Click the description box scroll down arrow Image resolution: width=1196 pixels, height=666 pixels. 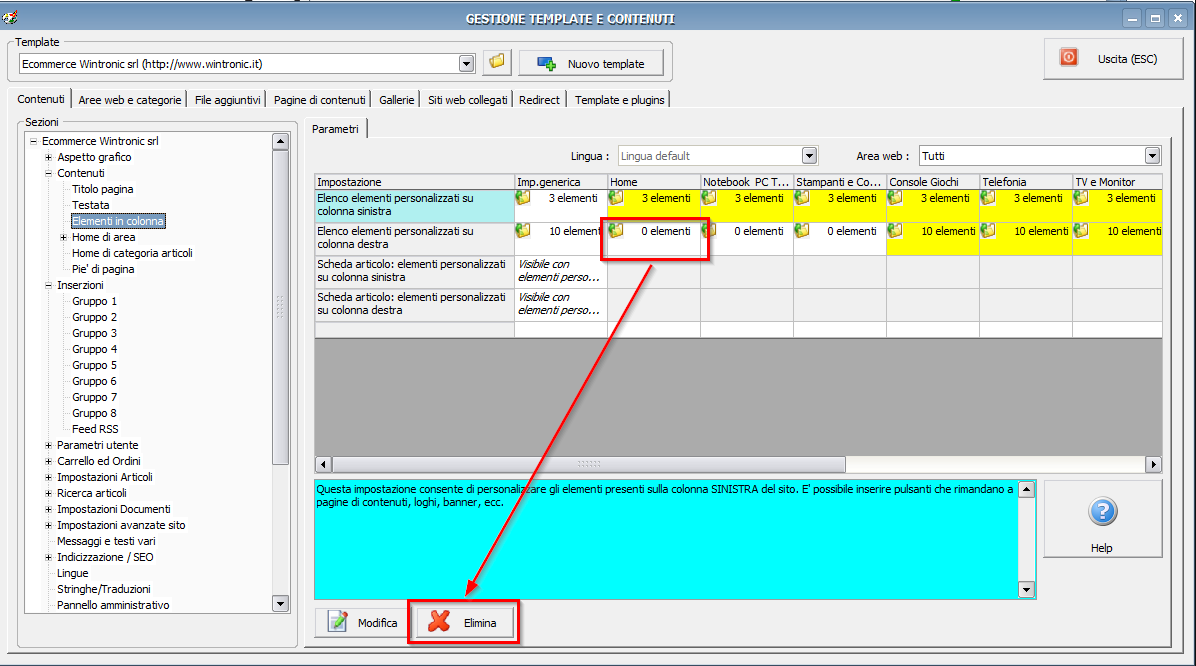[x=1026, y=589]
